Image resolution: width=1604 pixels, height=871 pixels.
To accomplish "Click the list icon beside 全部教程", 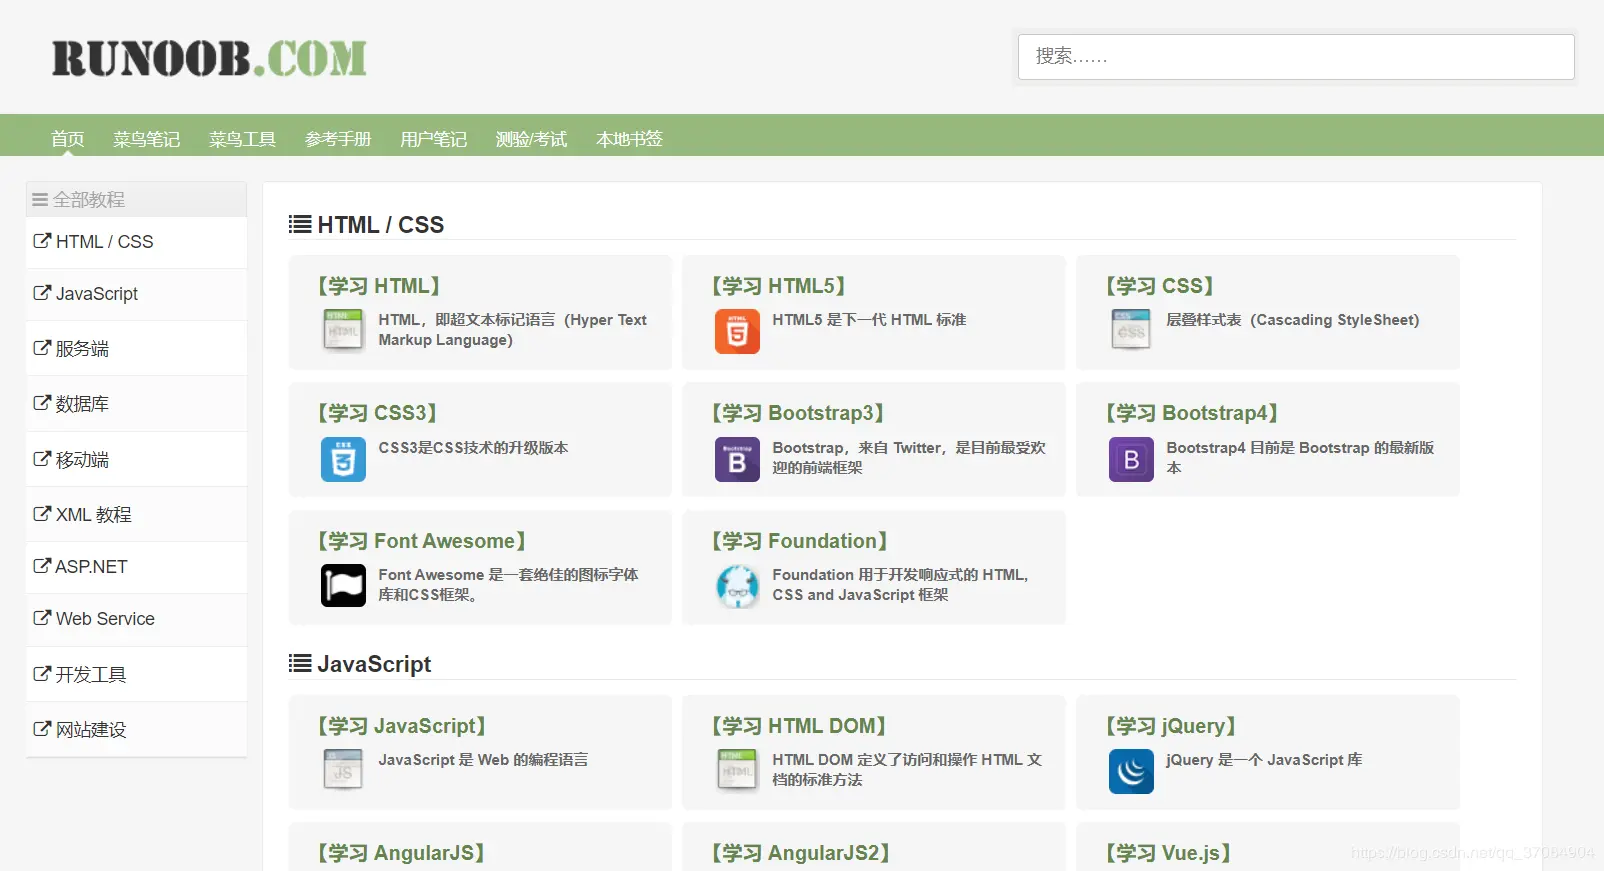I will (40, 200).
